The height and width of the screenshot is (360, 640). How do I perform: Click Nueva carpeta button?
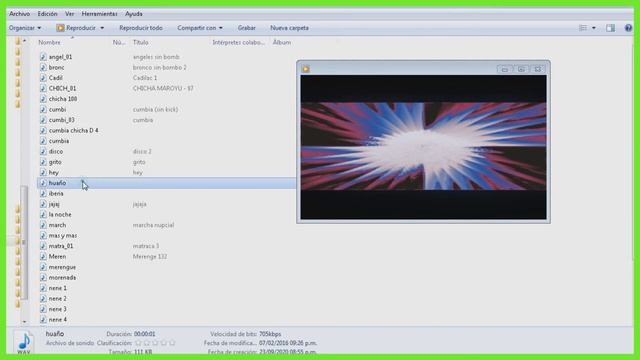coord(289,28)
